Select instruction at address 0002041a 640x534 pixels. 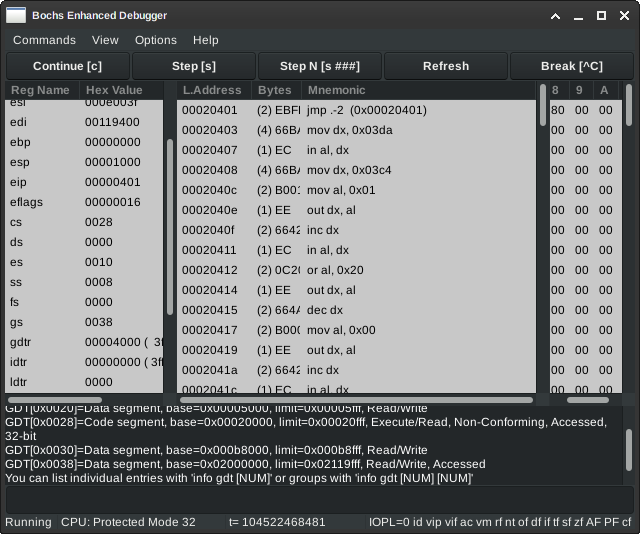(x=356, y=370)
